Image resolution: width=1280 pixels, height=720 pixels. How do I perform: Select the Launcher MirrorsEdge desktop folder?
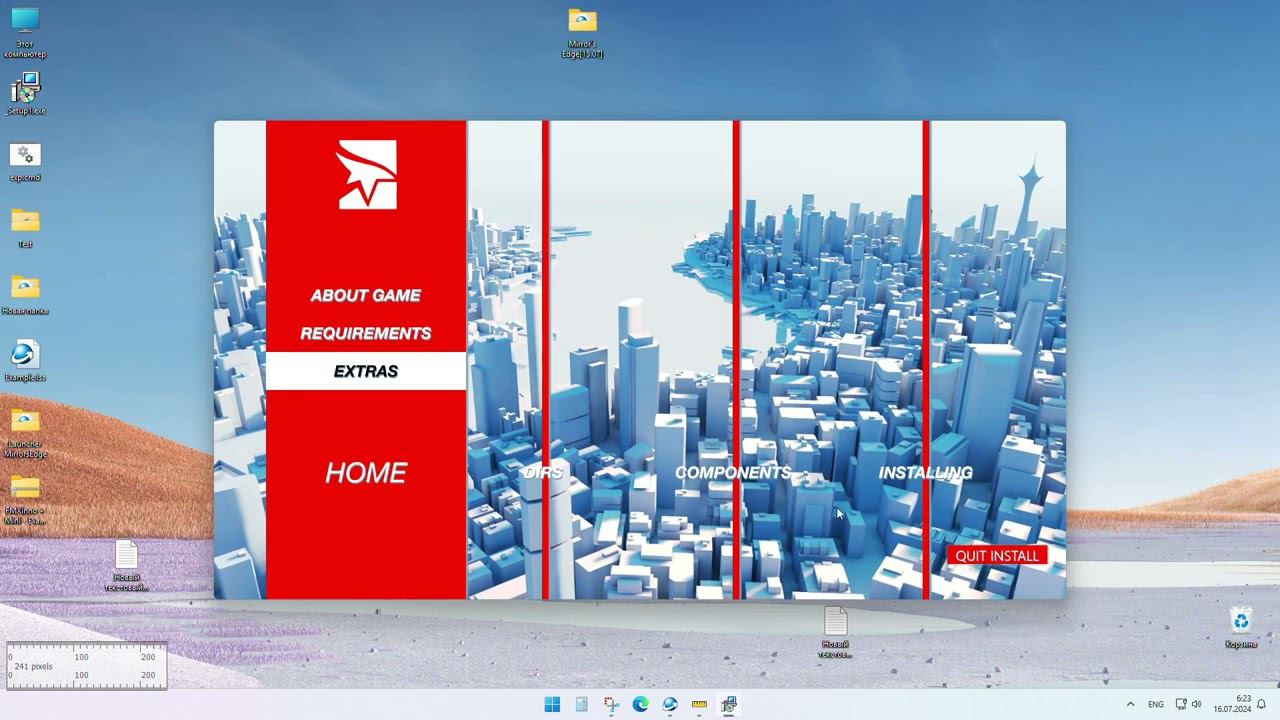[25, 433]
